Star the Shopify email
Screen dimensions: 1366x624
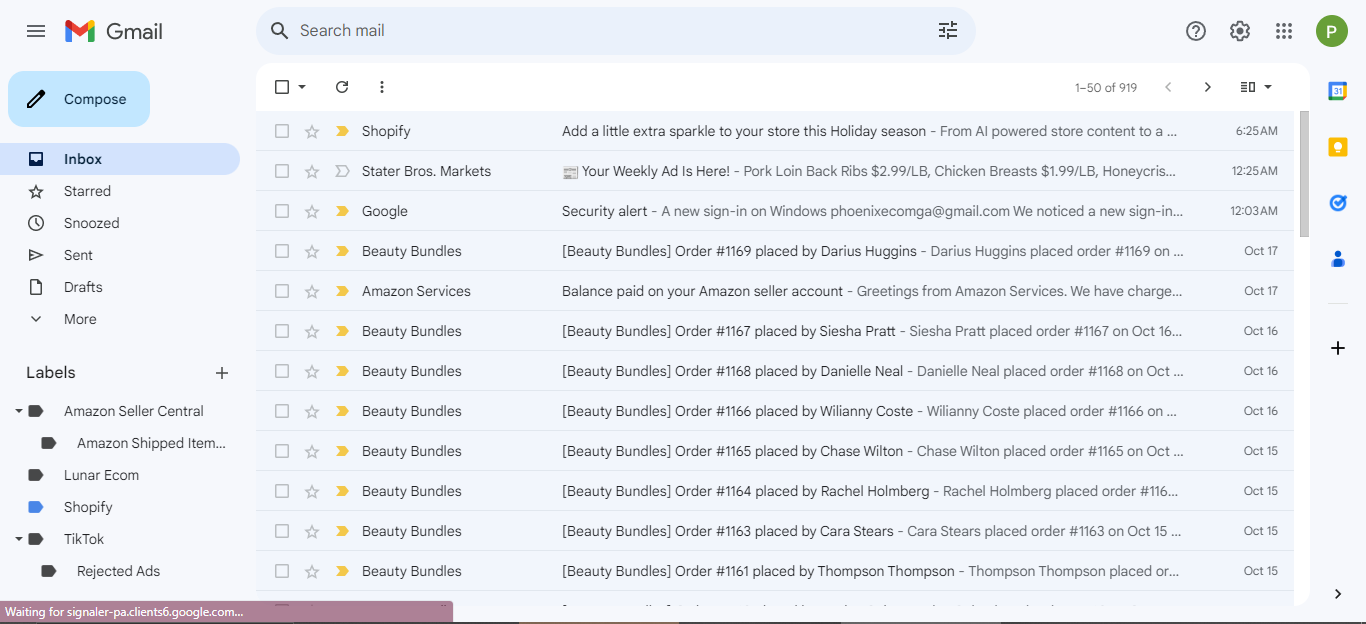point(312,131)
